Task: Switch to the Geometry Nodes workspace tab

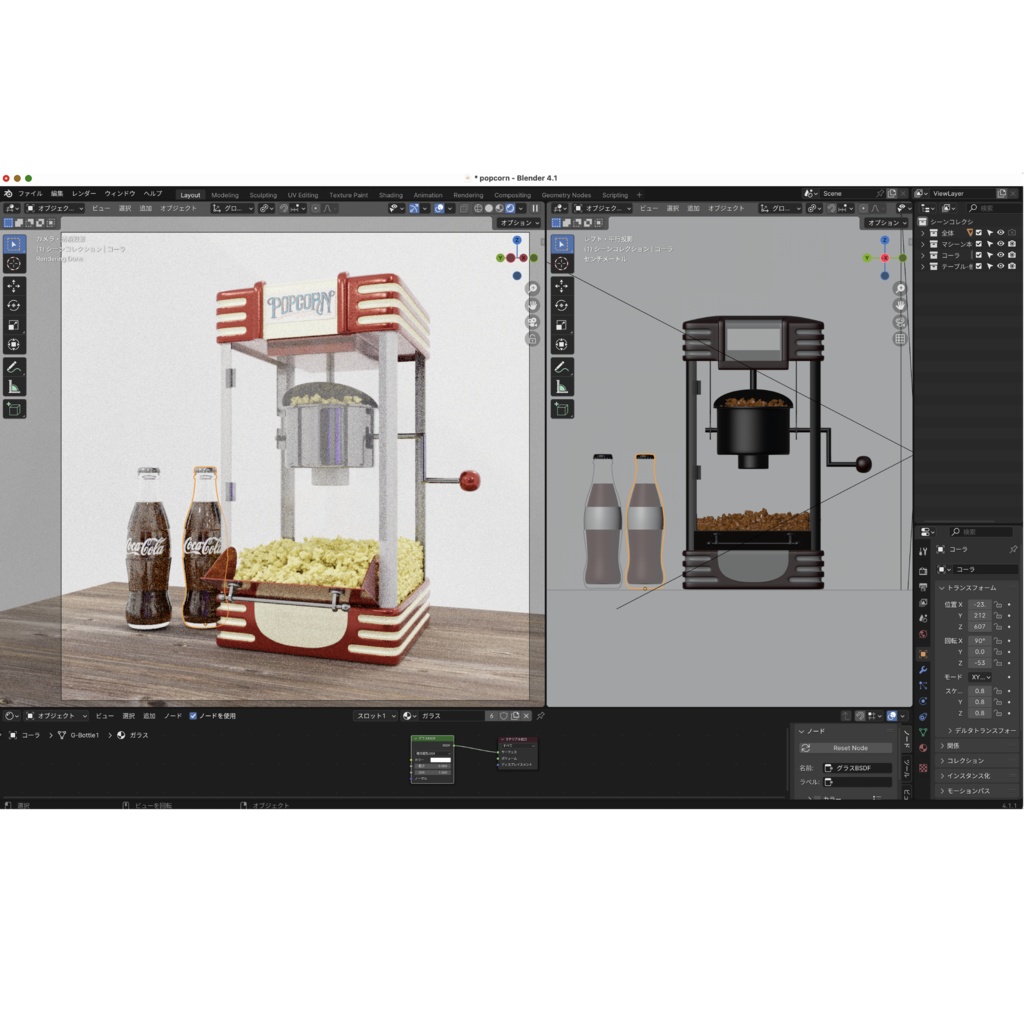Action: click(x=566, y=195)
